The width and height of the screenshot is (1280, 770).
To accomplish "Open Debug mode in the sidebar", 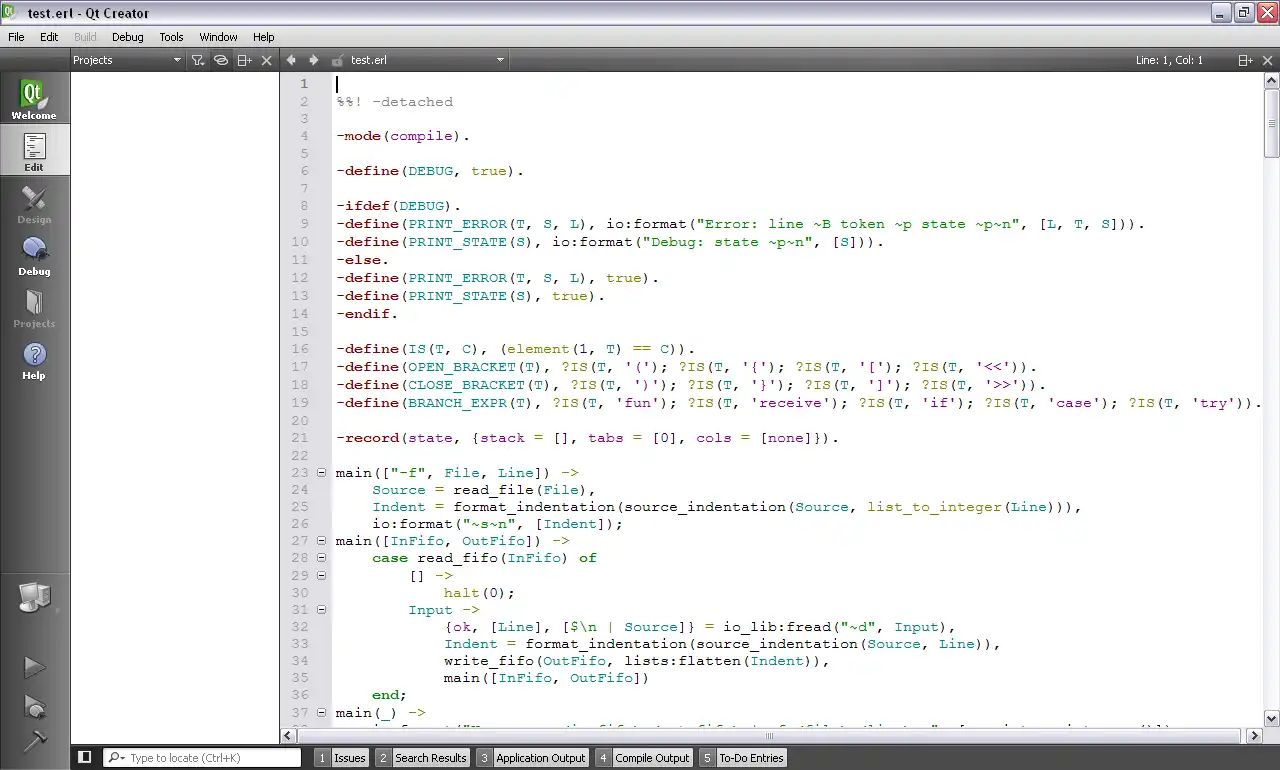I will (34, 256).
